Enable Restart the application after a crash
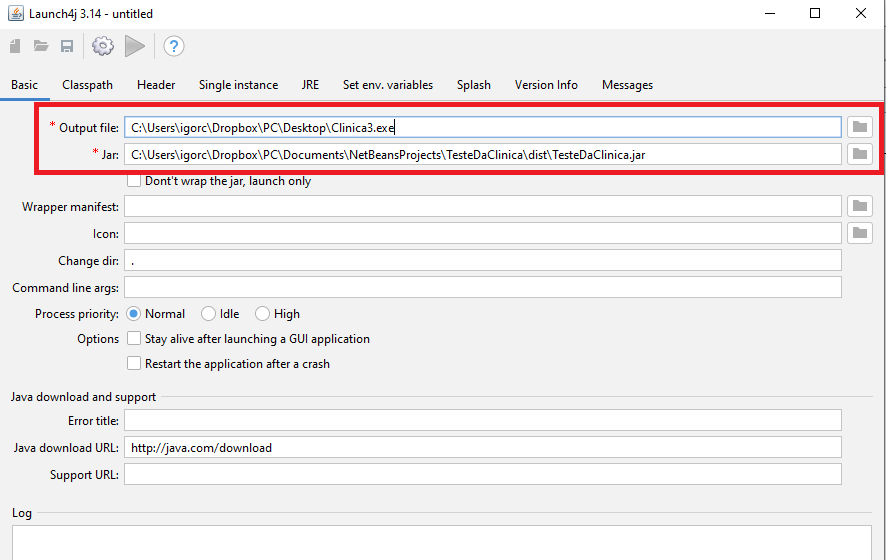Image resolution: width=886 pixels, height=560 pixels. (x=134, y=363)
